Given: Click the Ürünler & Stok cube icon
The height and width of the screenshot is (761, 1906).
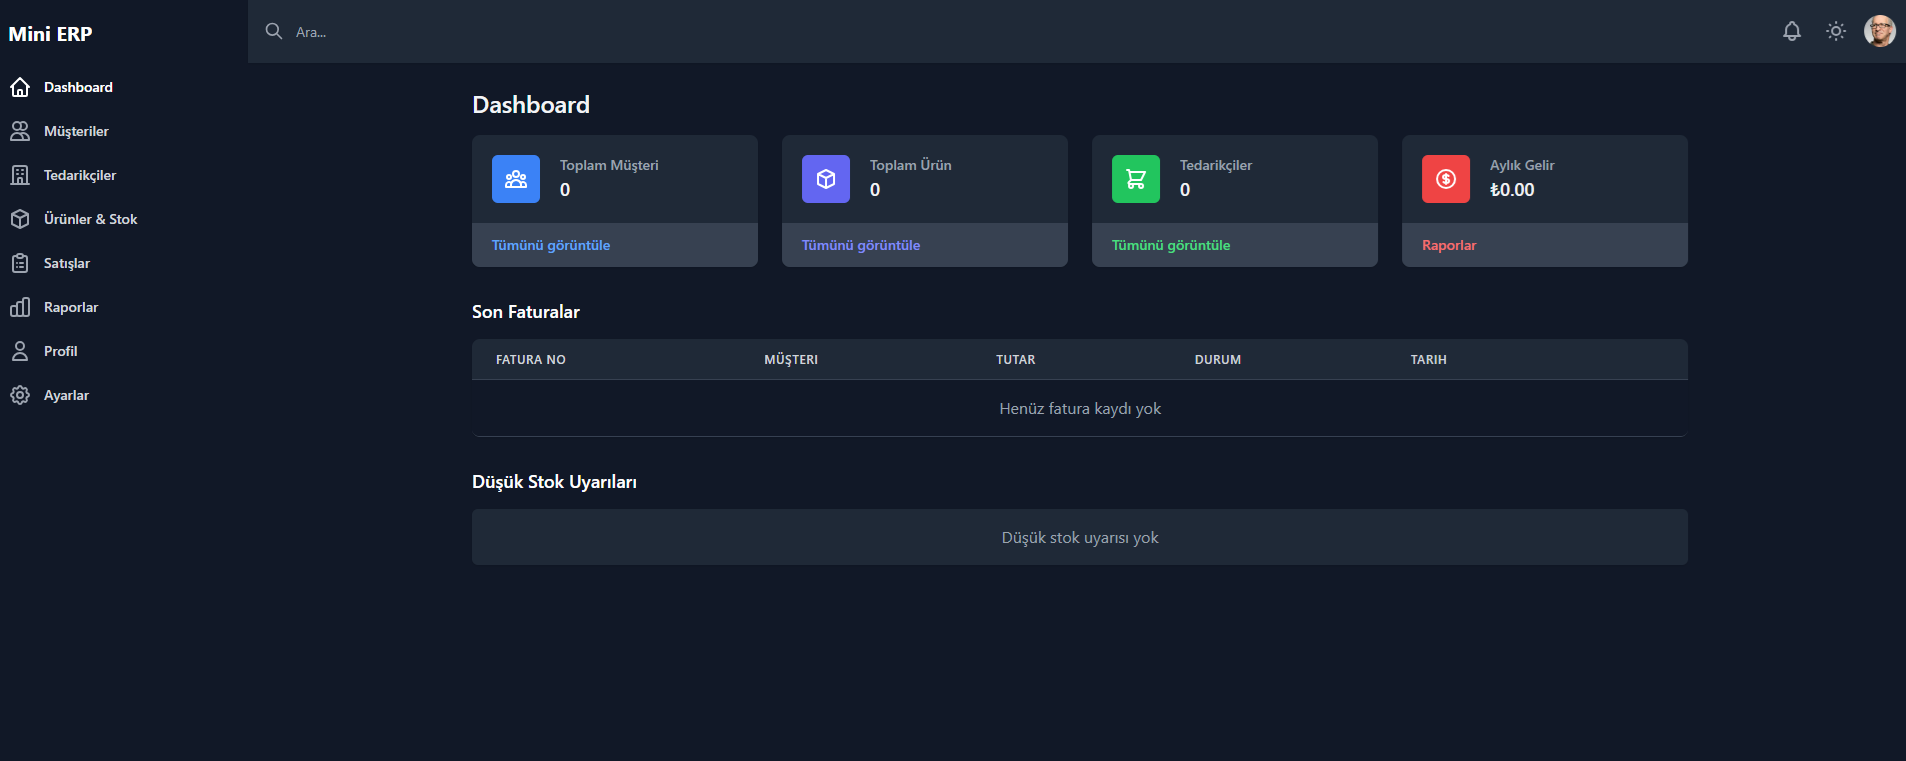Looking at the screenshot, I should 20,219.
